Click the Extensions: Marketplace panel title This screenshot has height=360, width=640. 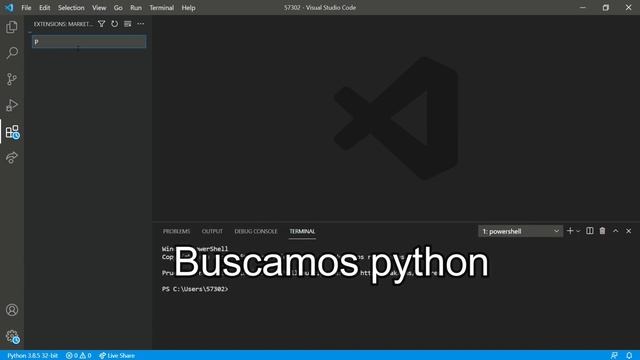click(x=63, y=24)
